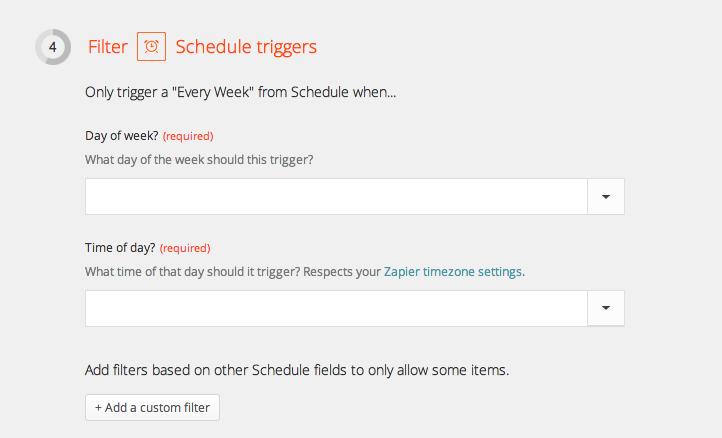Click the "Time of day?" label
This screenshot has height=438, width=722.
coord(120,248)
